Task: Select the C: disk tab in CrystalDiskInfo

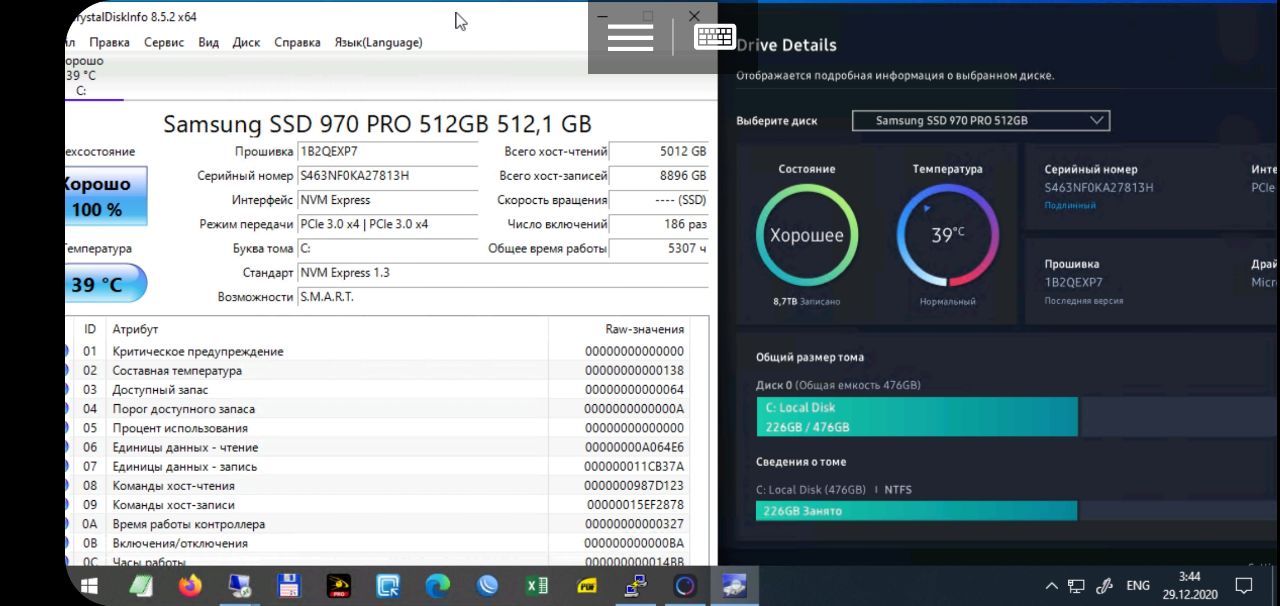Action: [94, 76]
